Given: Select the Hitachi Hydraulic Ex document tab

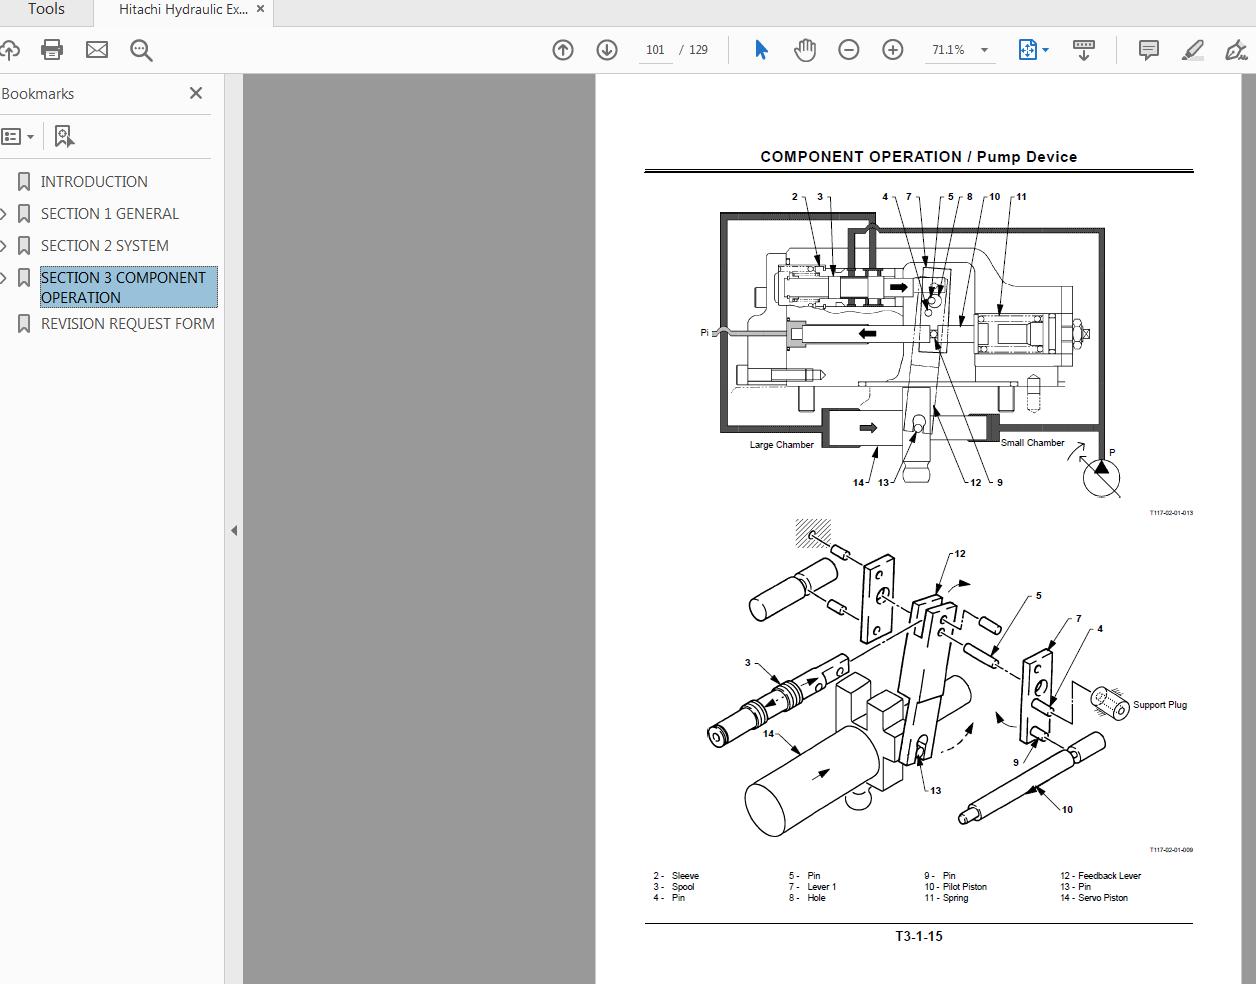Looking at the screenshot, I should pos(180,10).
